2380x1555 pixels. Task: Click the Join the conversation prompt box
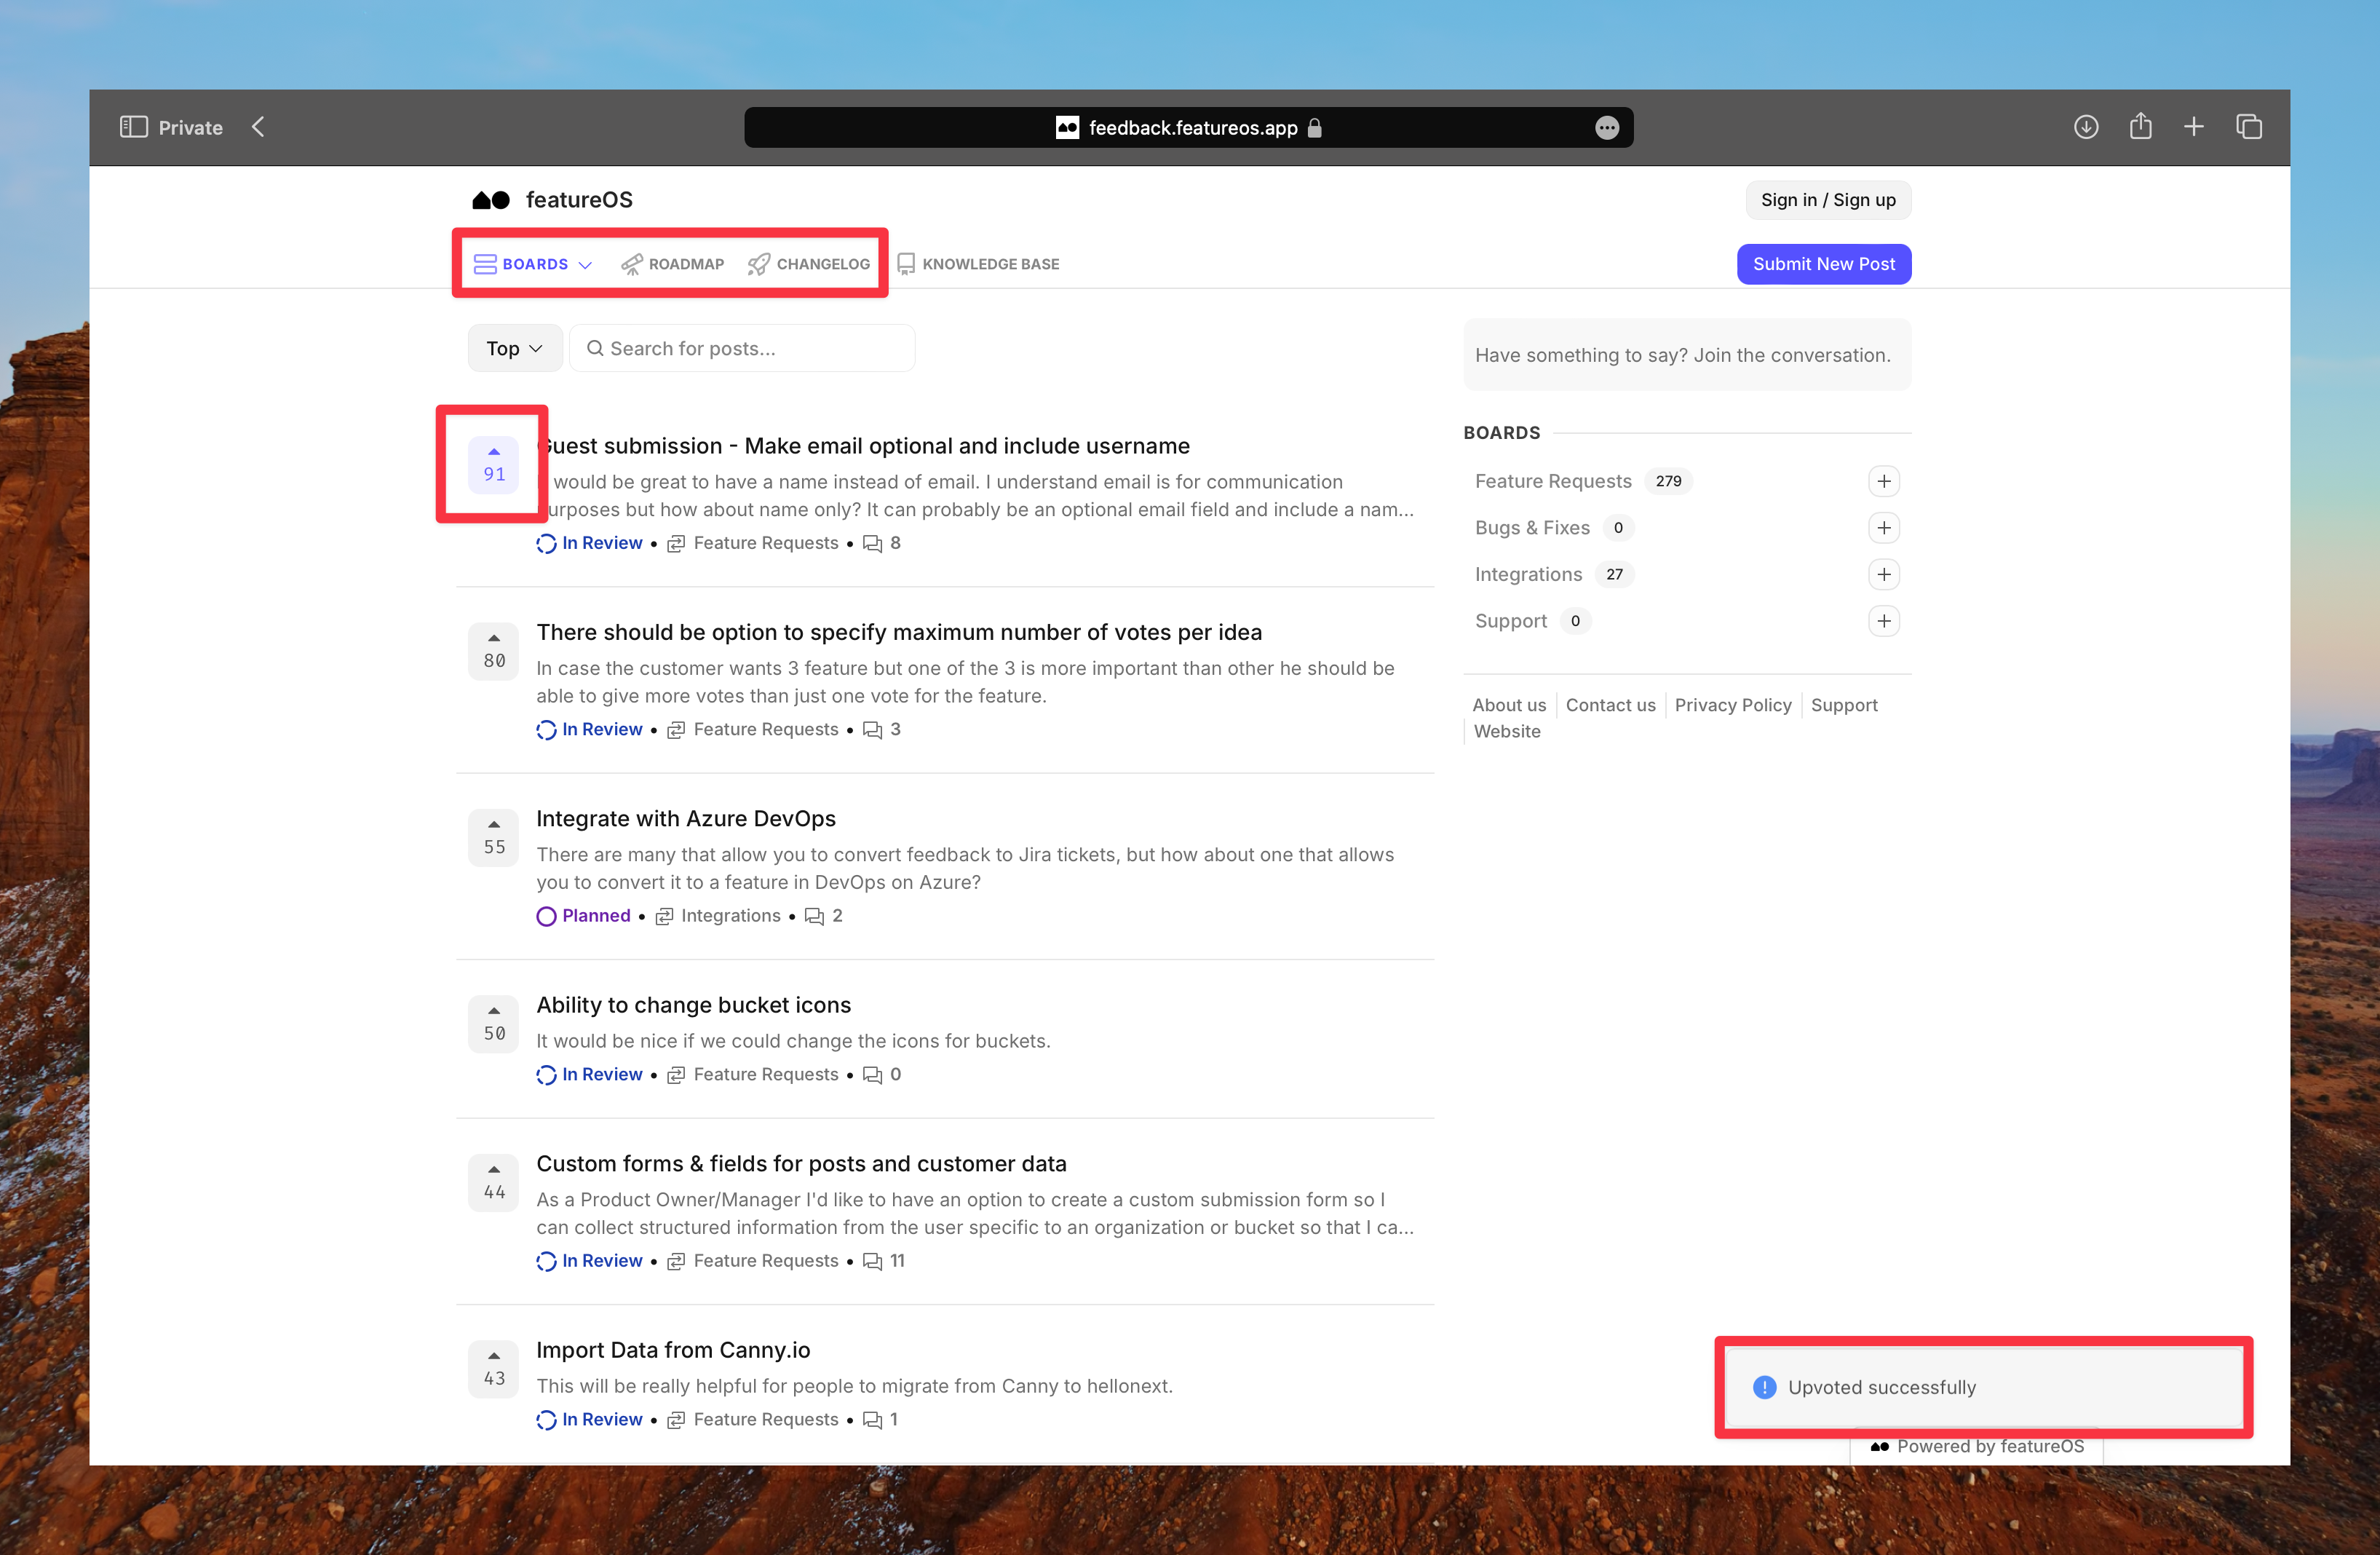[x=1687, y=355]
